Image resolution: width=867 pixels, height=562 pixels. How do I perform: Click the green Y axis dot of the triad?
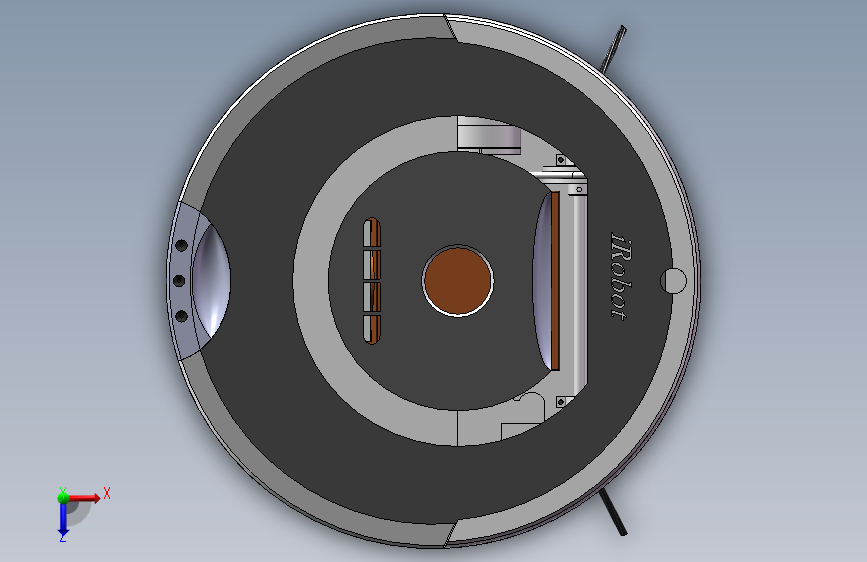click(x=63, y=498)
